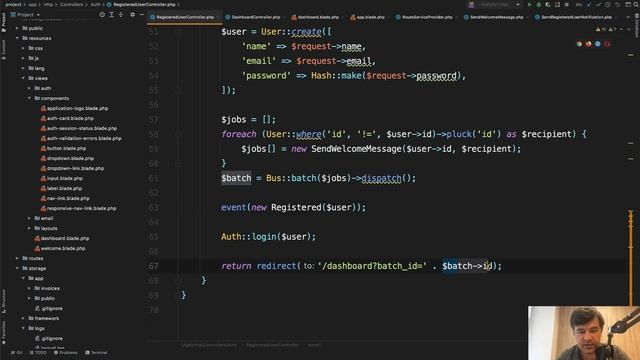640x360 pixels.
Task: Open application-logo.blade.php in the tree
Action: 74,108
